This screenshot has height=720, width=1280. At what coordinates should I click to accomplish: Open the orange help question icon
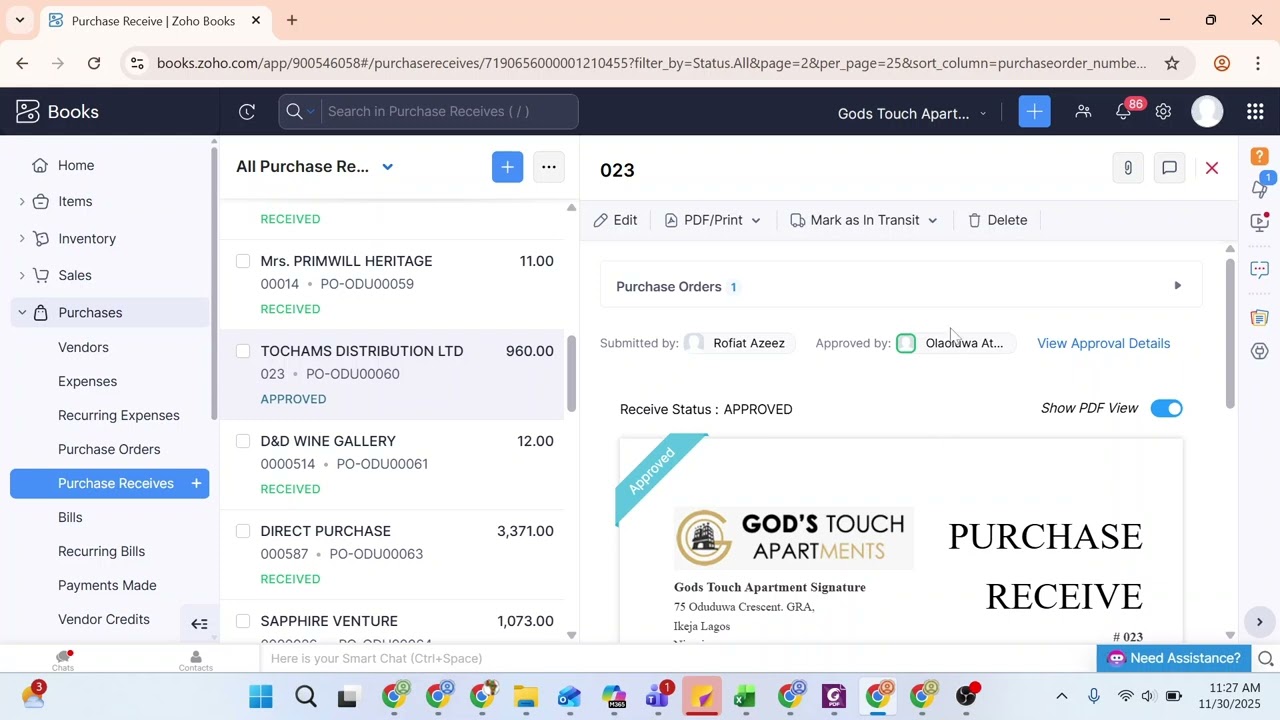pos(1260,156)
